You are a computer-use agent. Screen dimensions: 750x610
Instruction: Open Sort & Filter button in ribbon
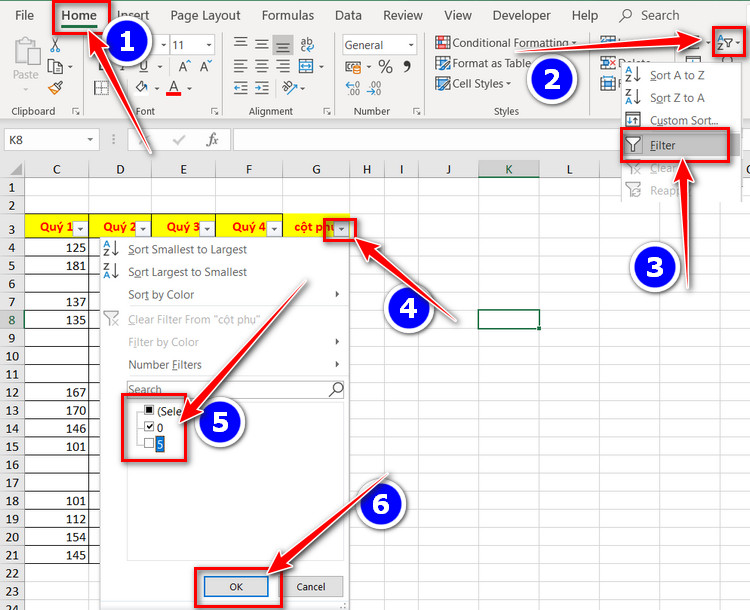point(728,43)
